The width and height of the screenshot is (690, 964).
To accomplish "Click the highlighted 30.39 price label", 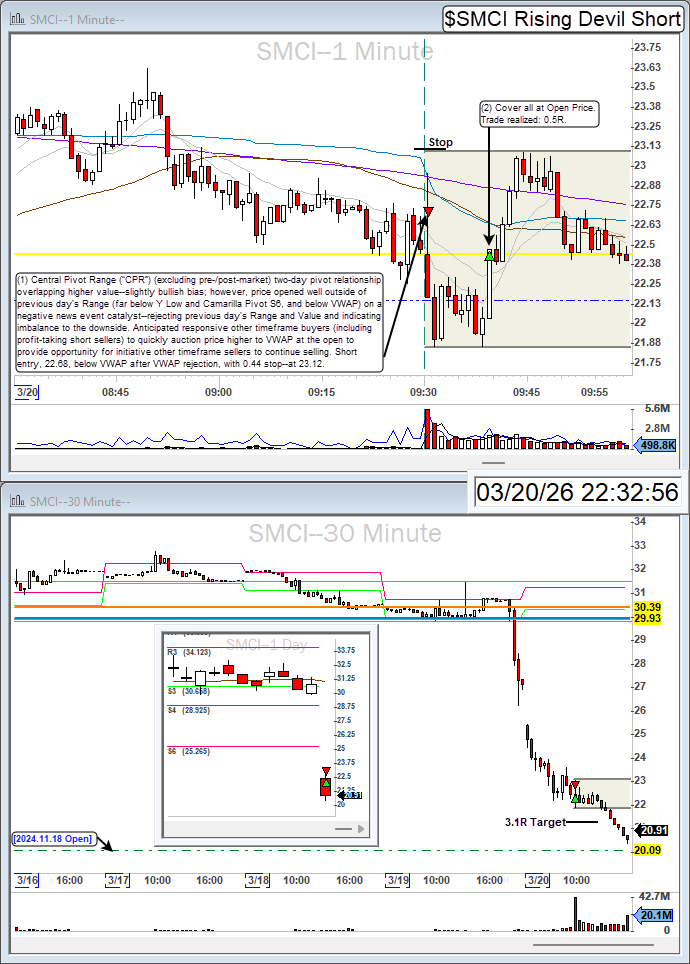I will click(x=648, y=607).
